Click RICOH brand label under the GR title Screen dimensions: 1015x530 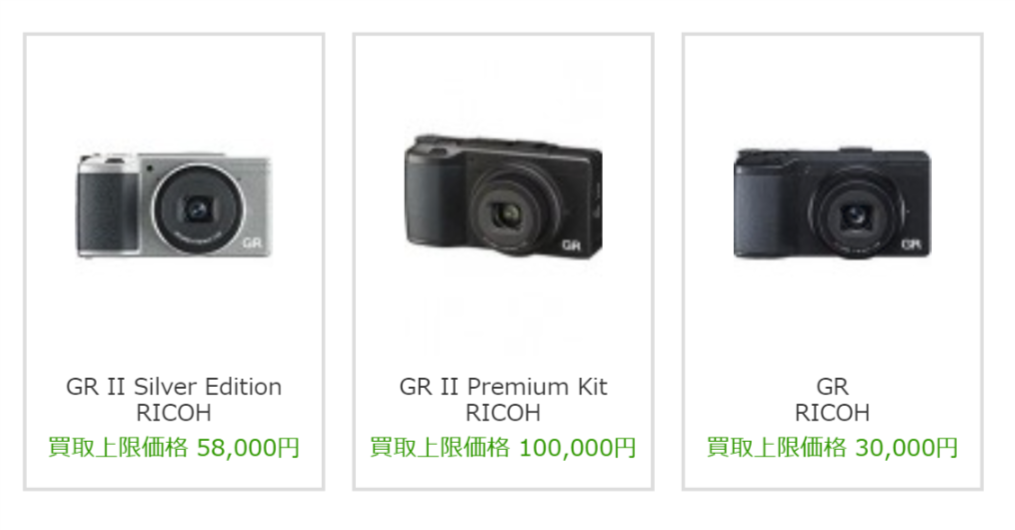832,413
